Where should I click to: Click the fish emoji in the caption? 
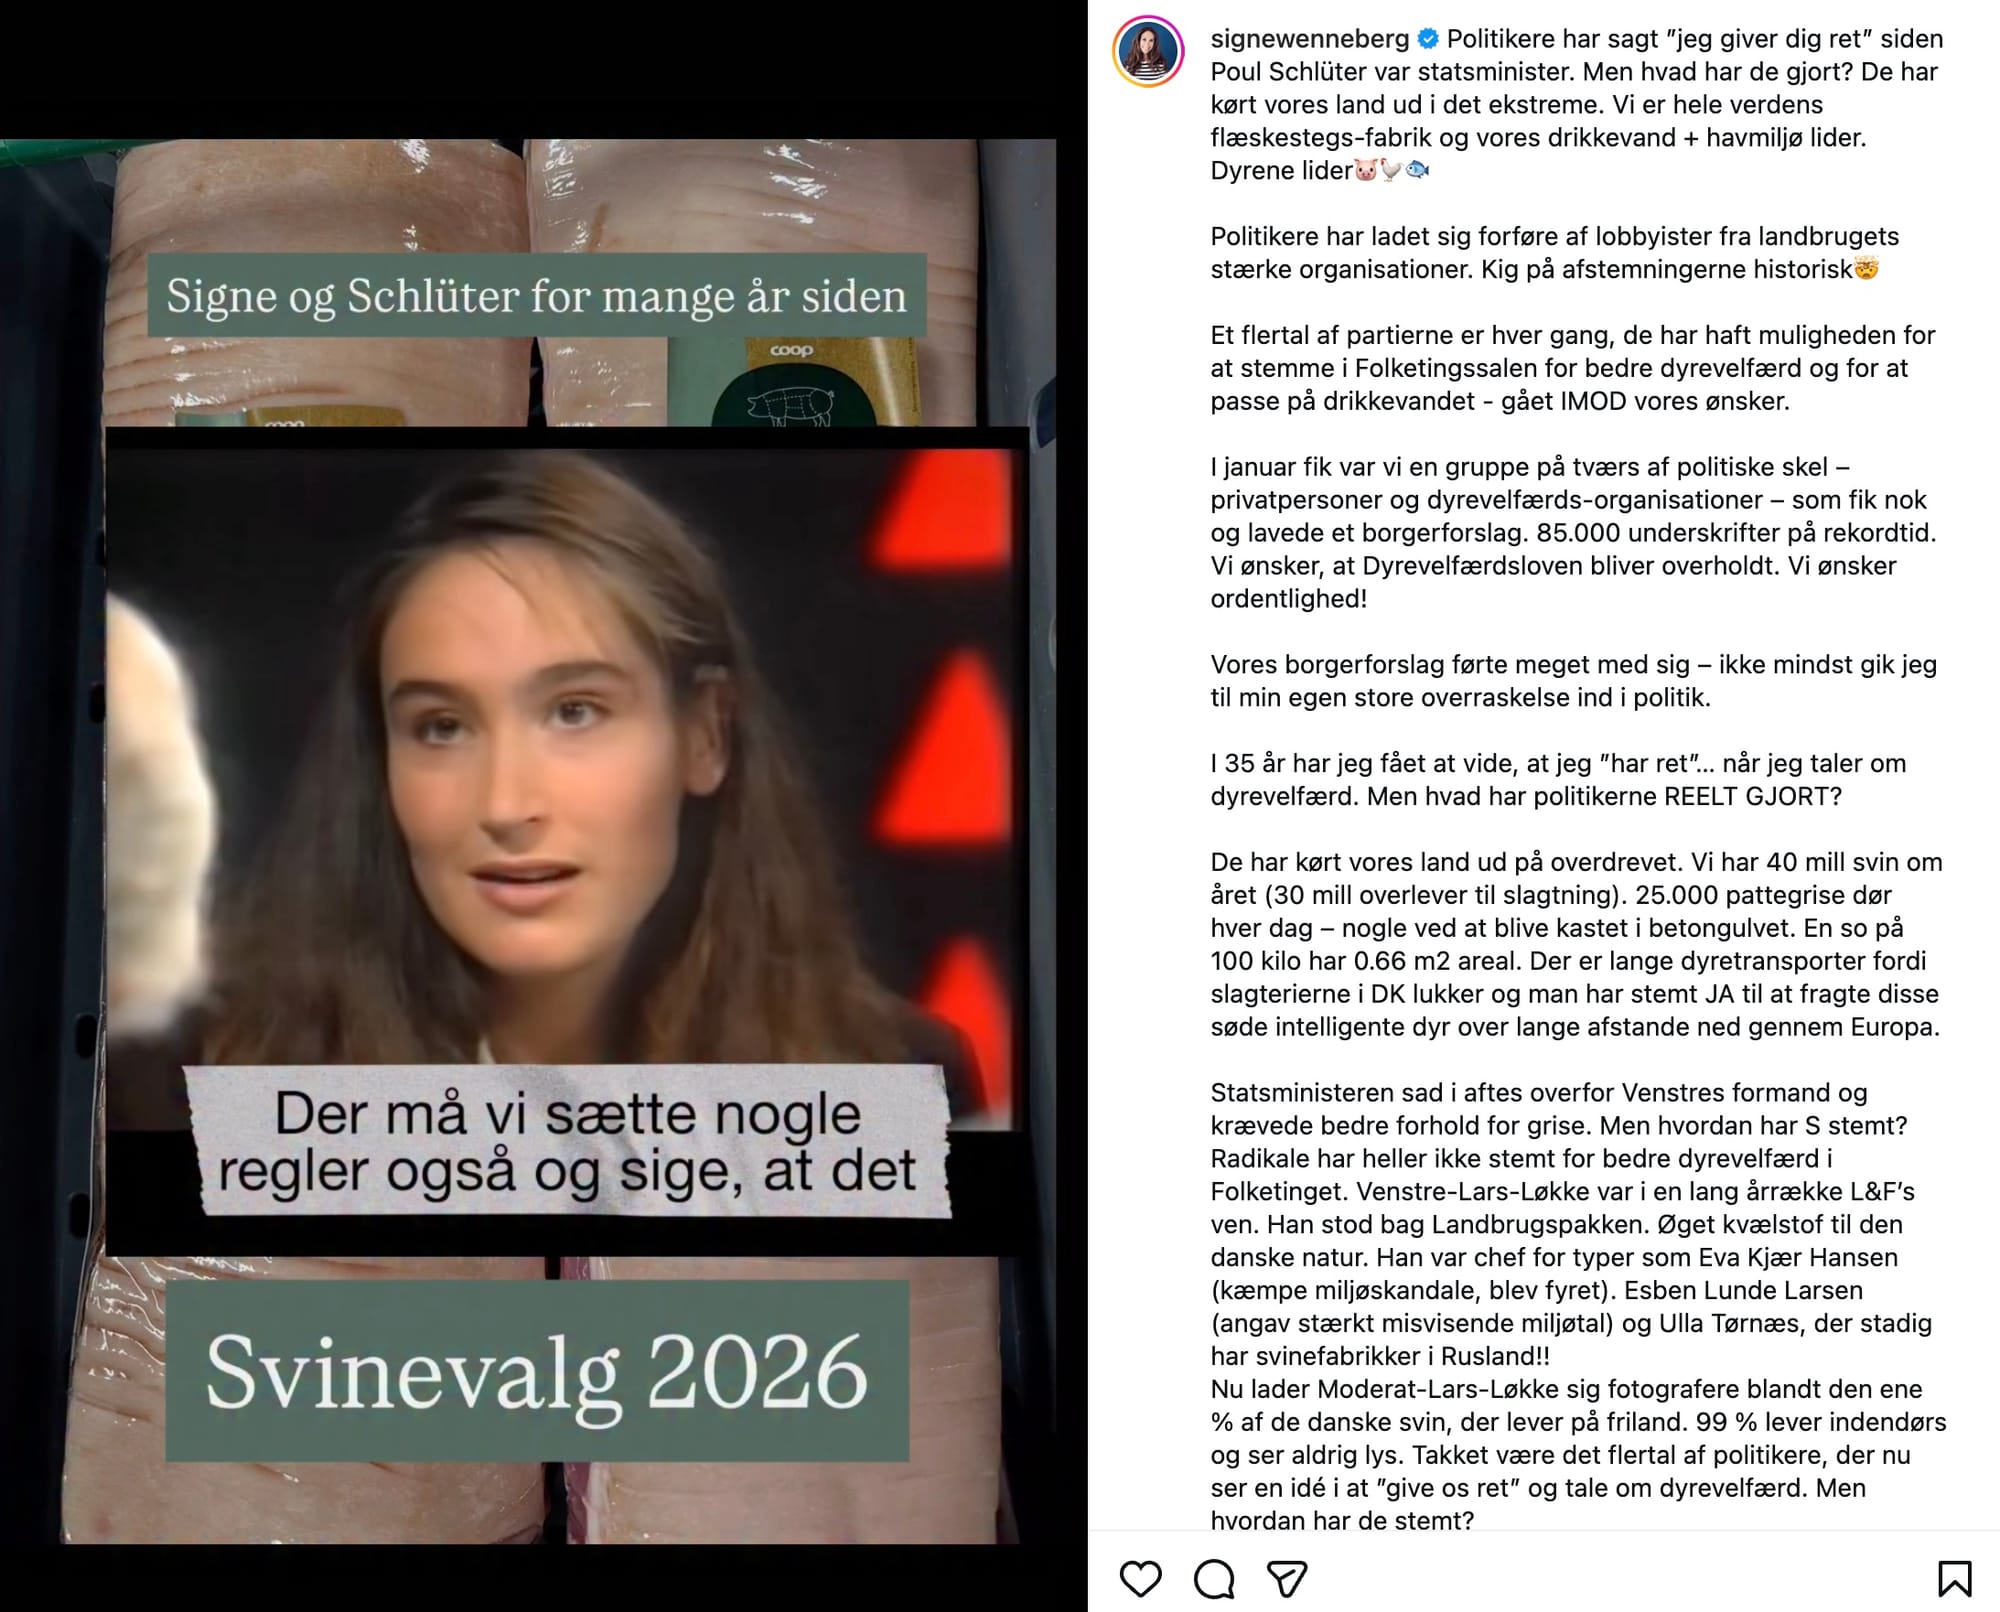click(x=1417, y=171)
